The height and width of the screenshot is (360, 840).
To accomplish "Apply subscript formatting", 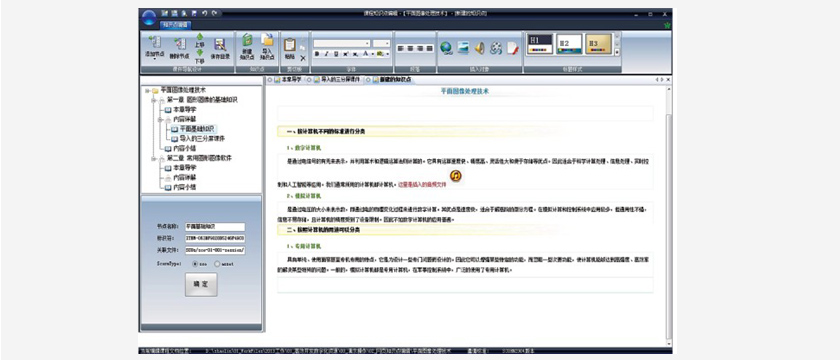I will point(355,54).
